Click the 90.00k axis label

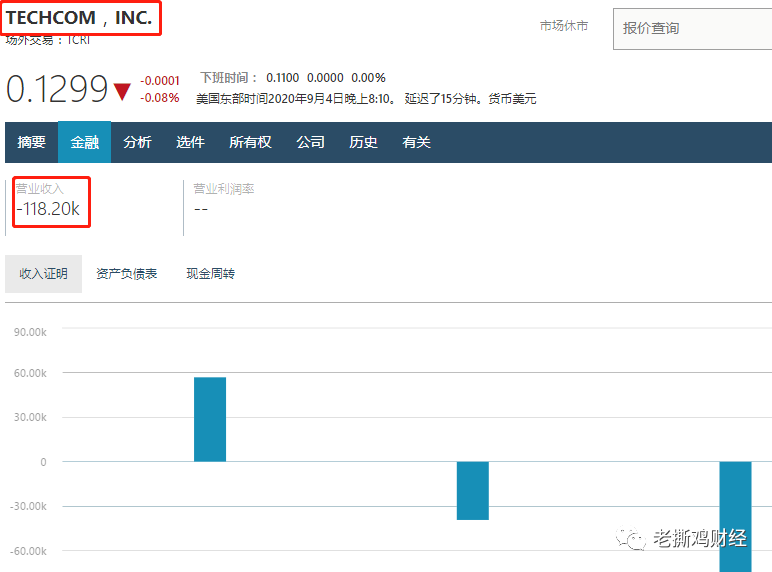[30, 332]
